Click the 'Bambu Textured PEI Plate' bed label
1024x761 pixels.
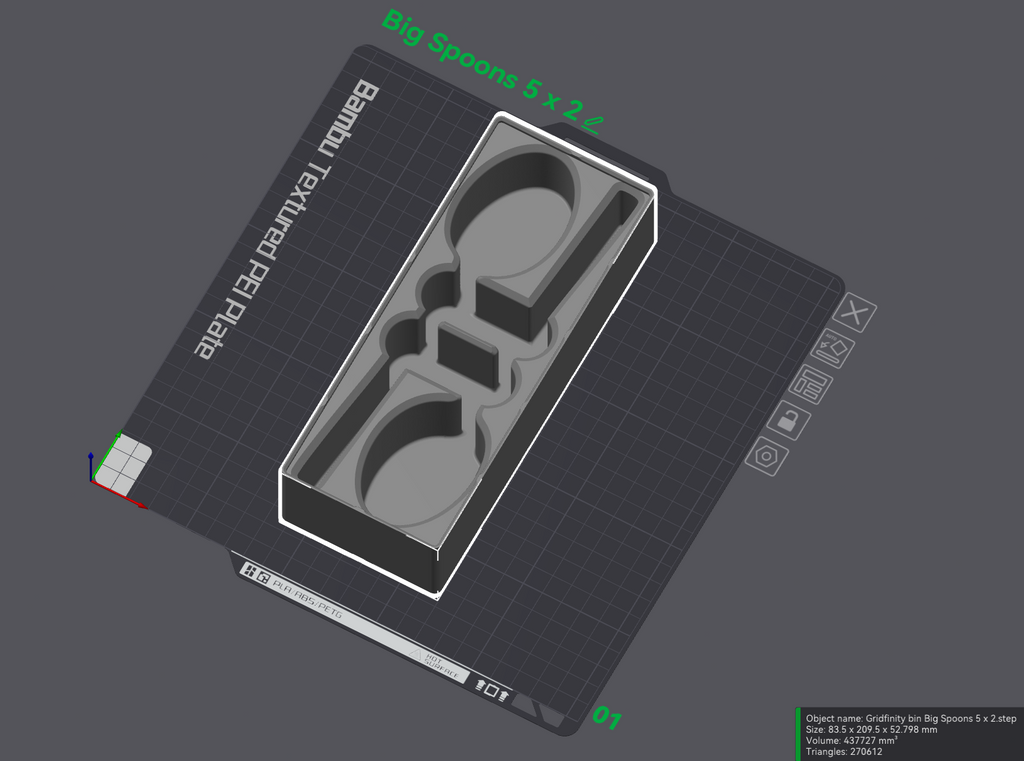pyautogui.click(x=286, y=219)
